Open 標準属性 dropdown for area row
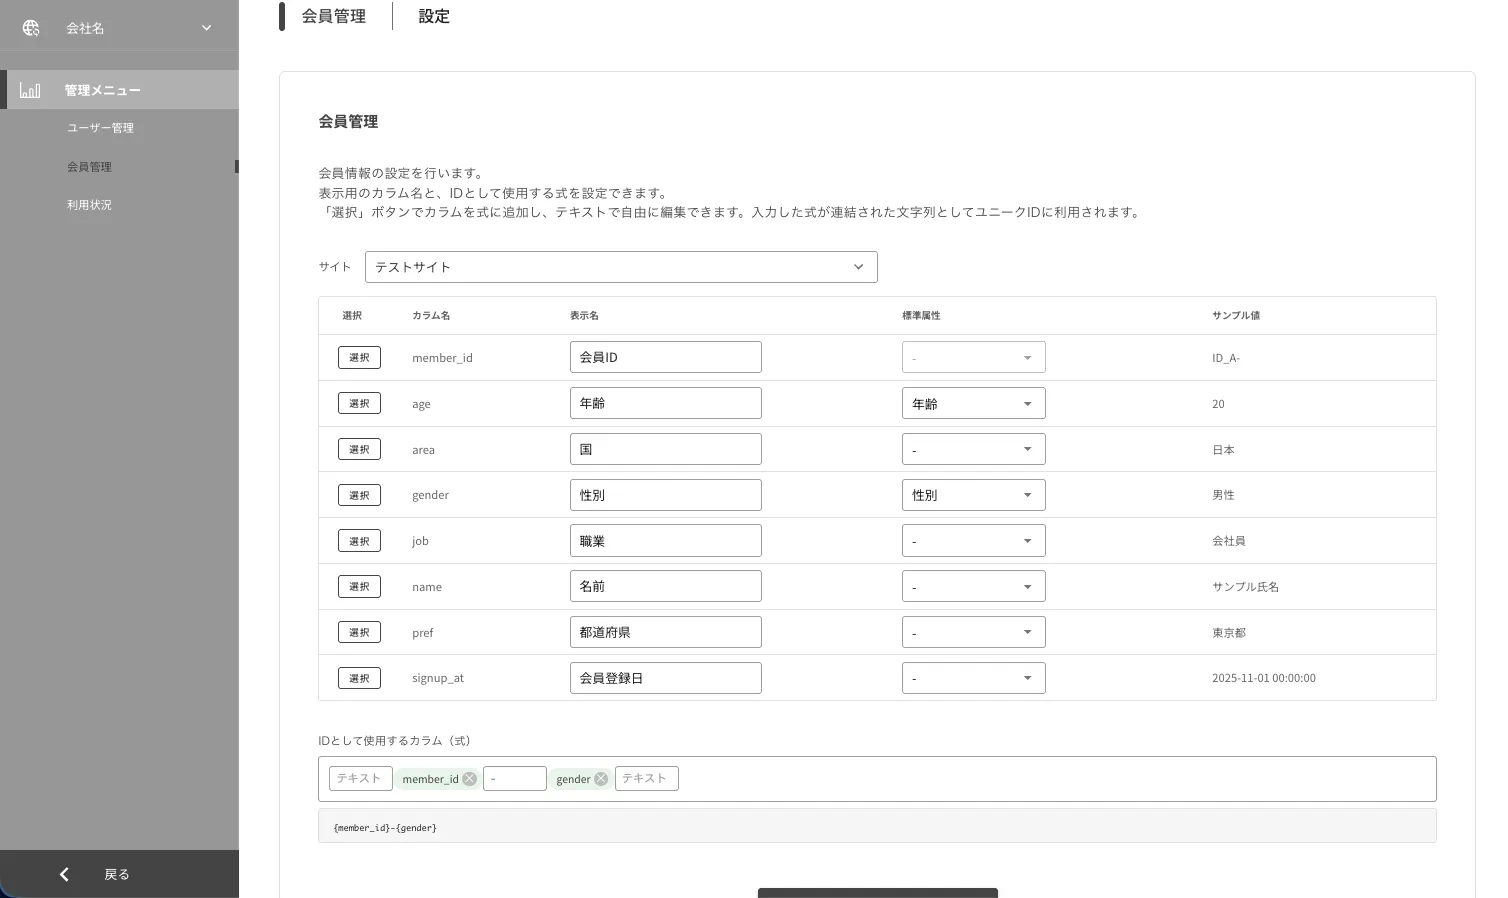Screen dimensions: 1508x898 974,449
